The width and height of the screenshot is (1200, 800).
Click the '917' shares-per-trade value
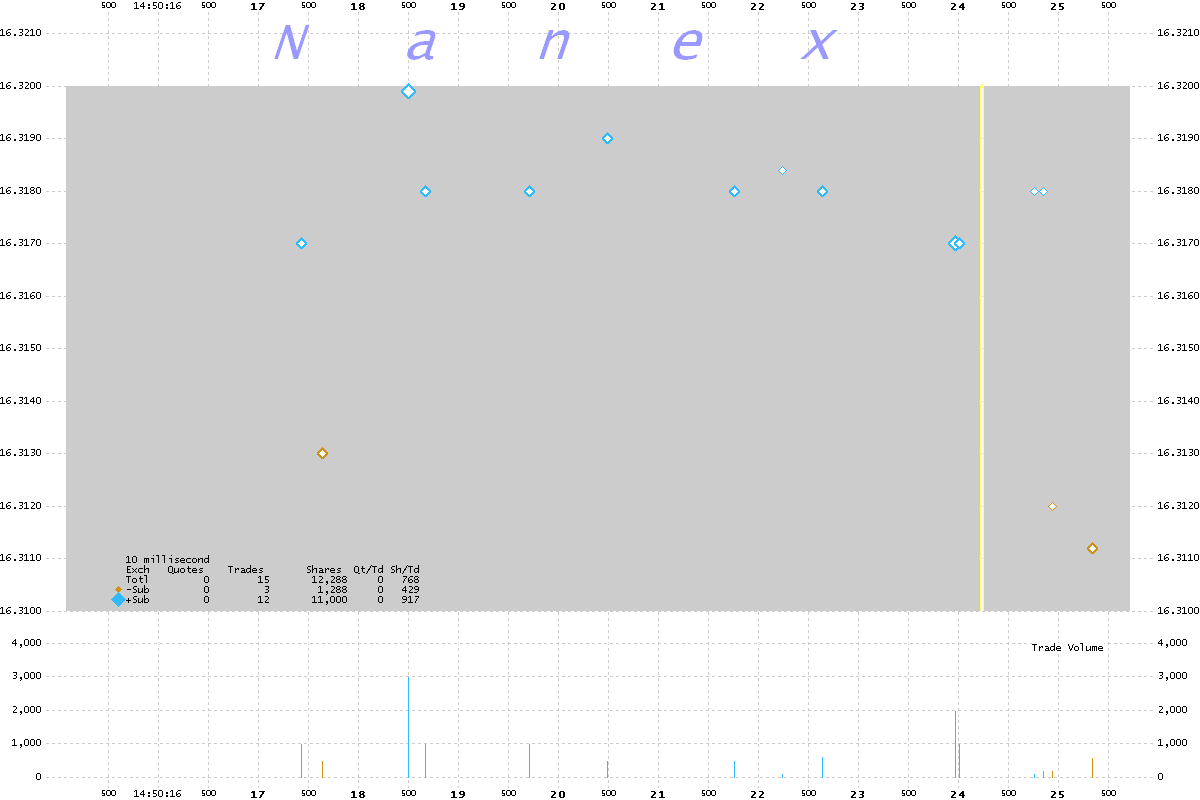click(x=410, y=599)
